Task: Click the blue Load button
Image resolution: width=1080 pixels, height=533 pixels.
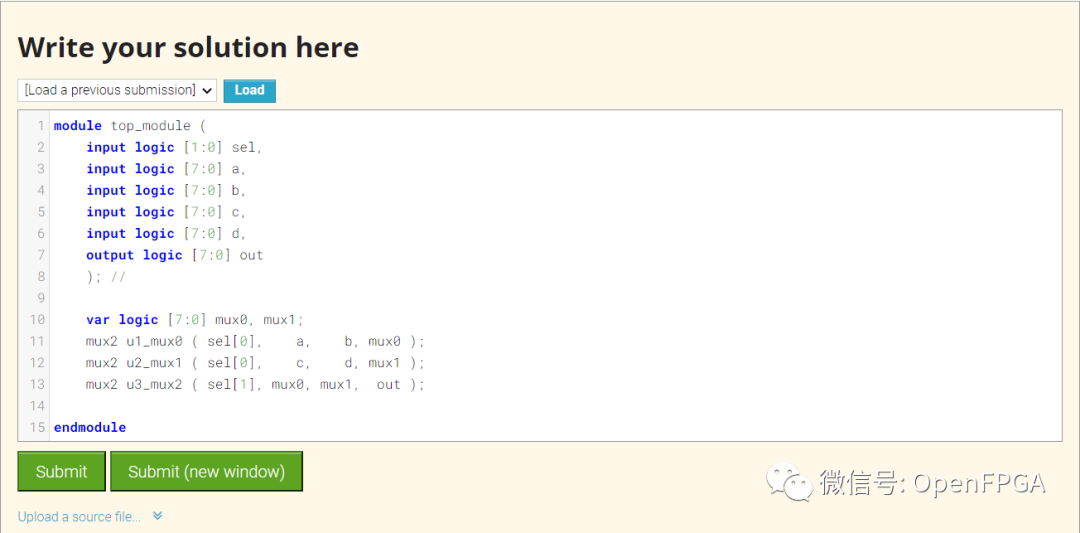Action: coord(249,90)
